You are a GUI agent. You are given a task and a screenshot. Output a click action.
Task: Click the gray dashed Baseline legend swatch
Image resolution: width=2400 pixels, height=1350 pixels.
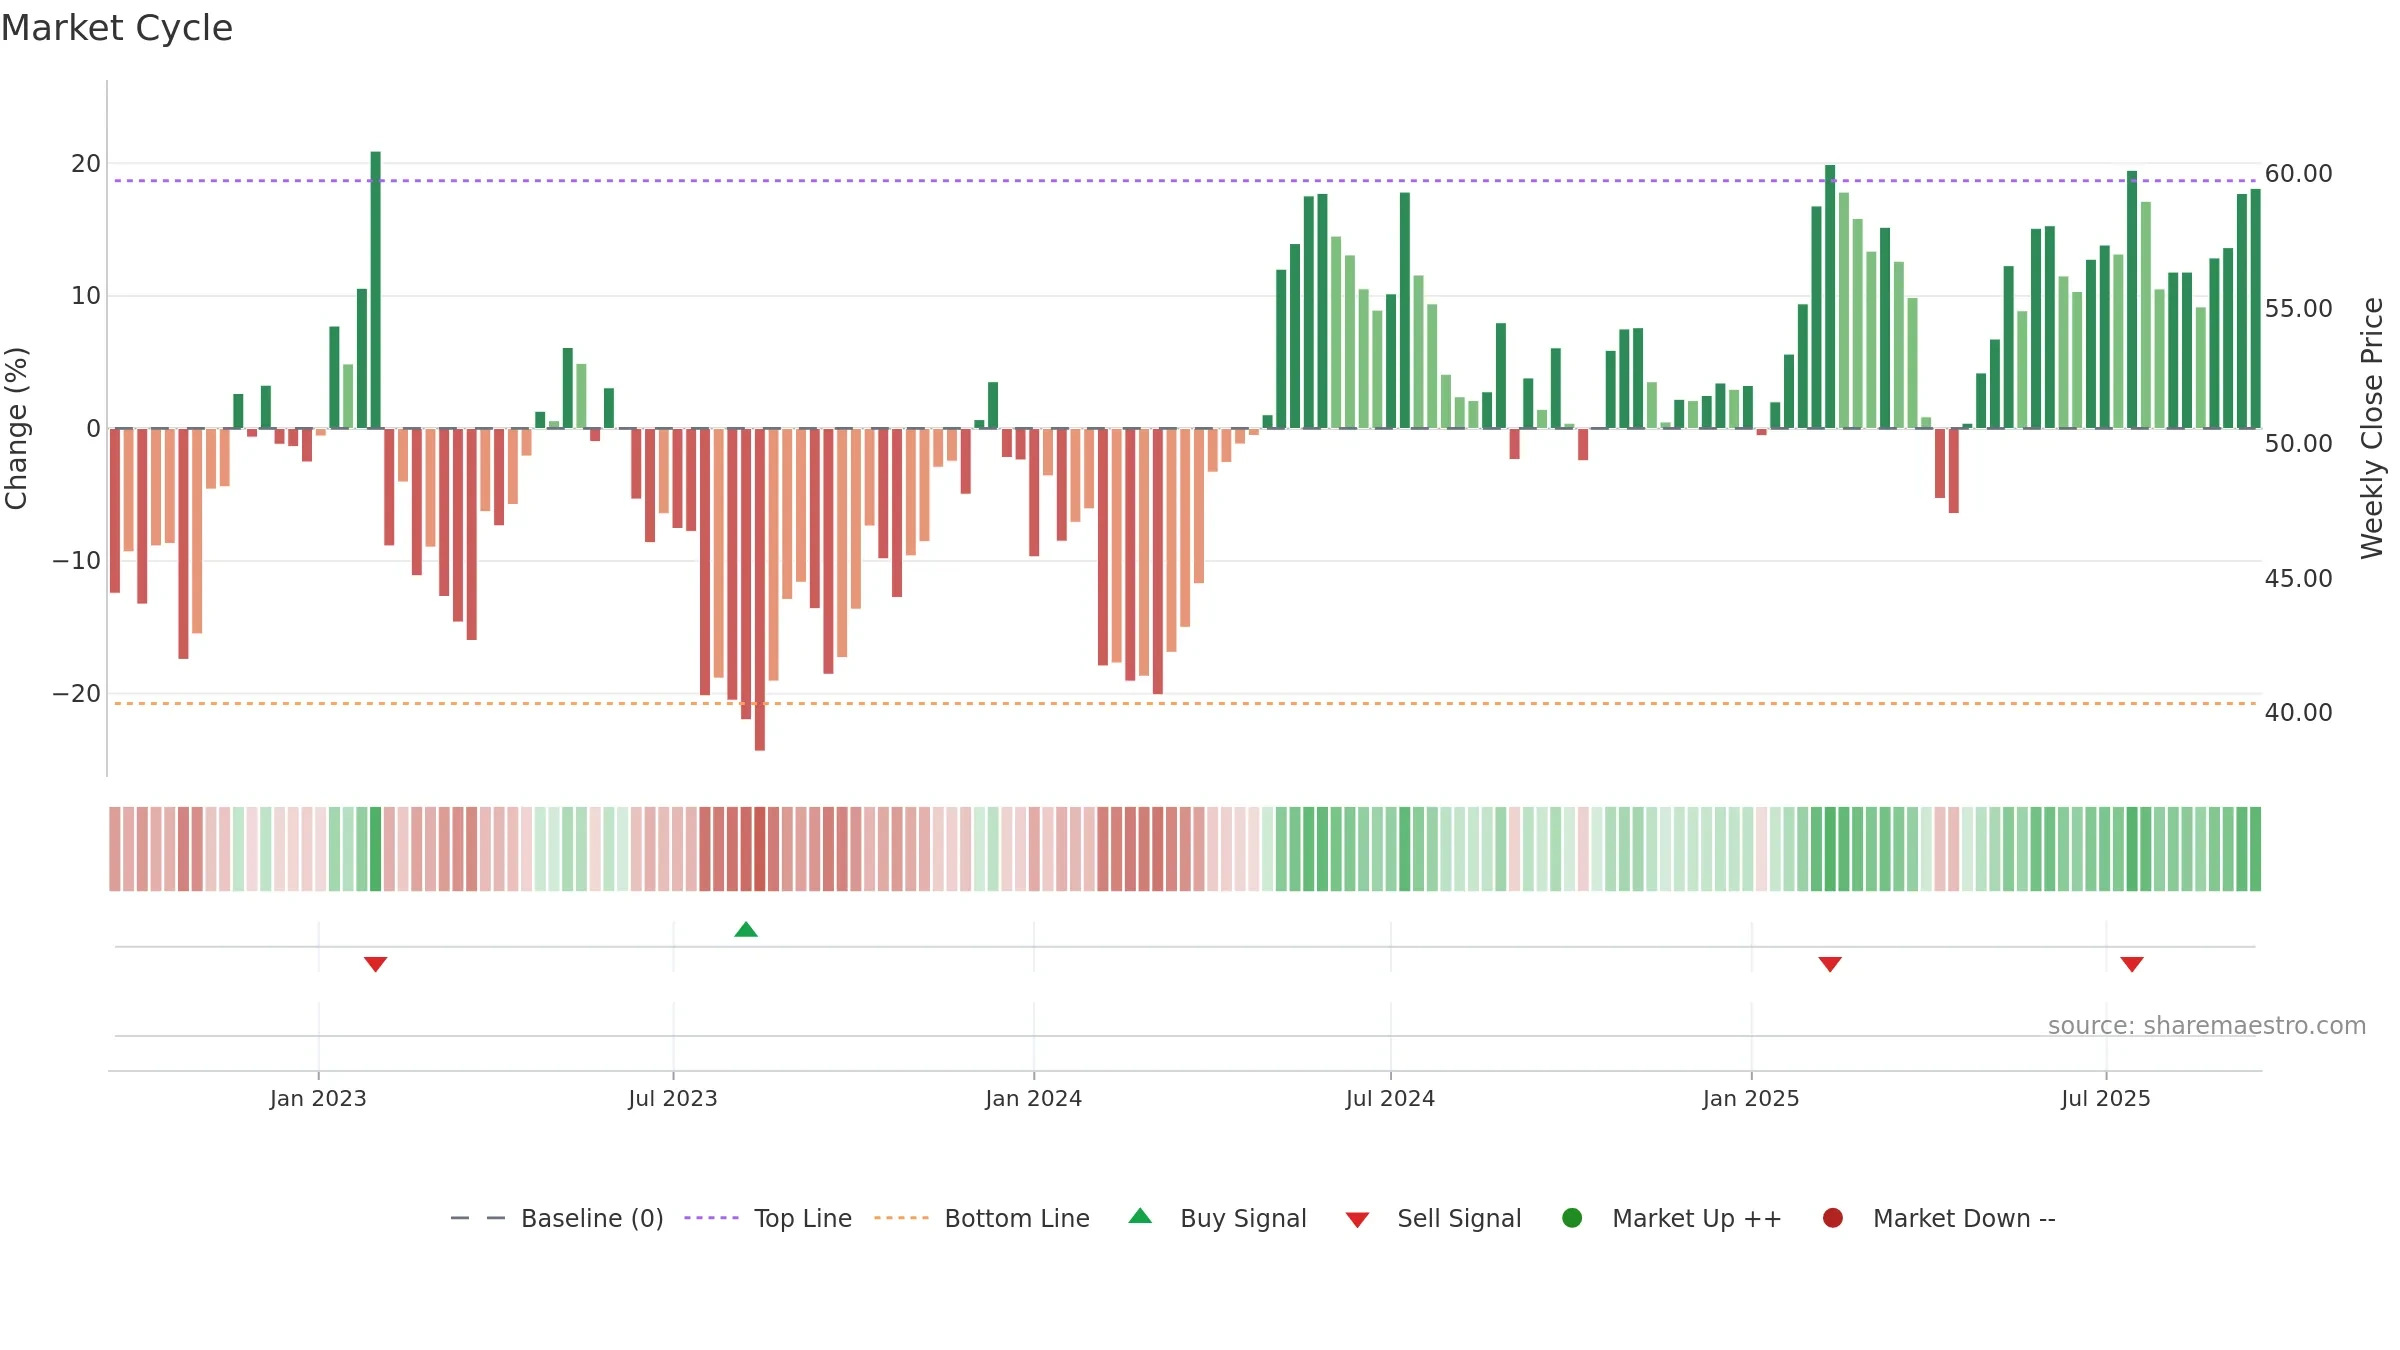click(478, 1218)
